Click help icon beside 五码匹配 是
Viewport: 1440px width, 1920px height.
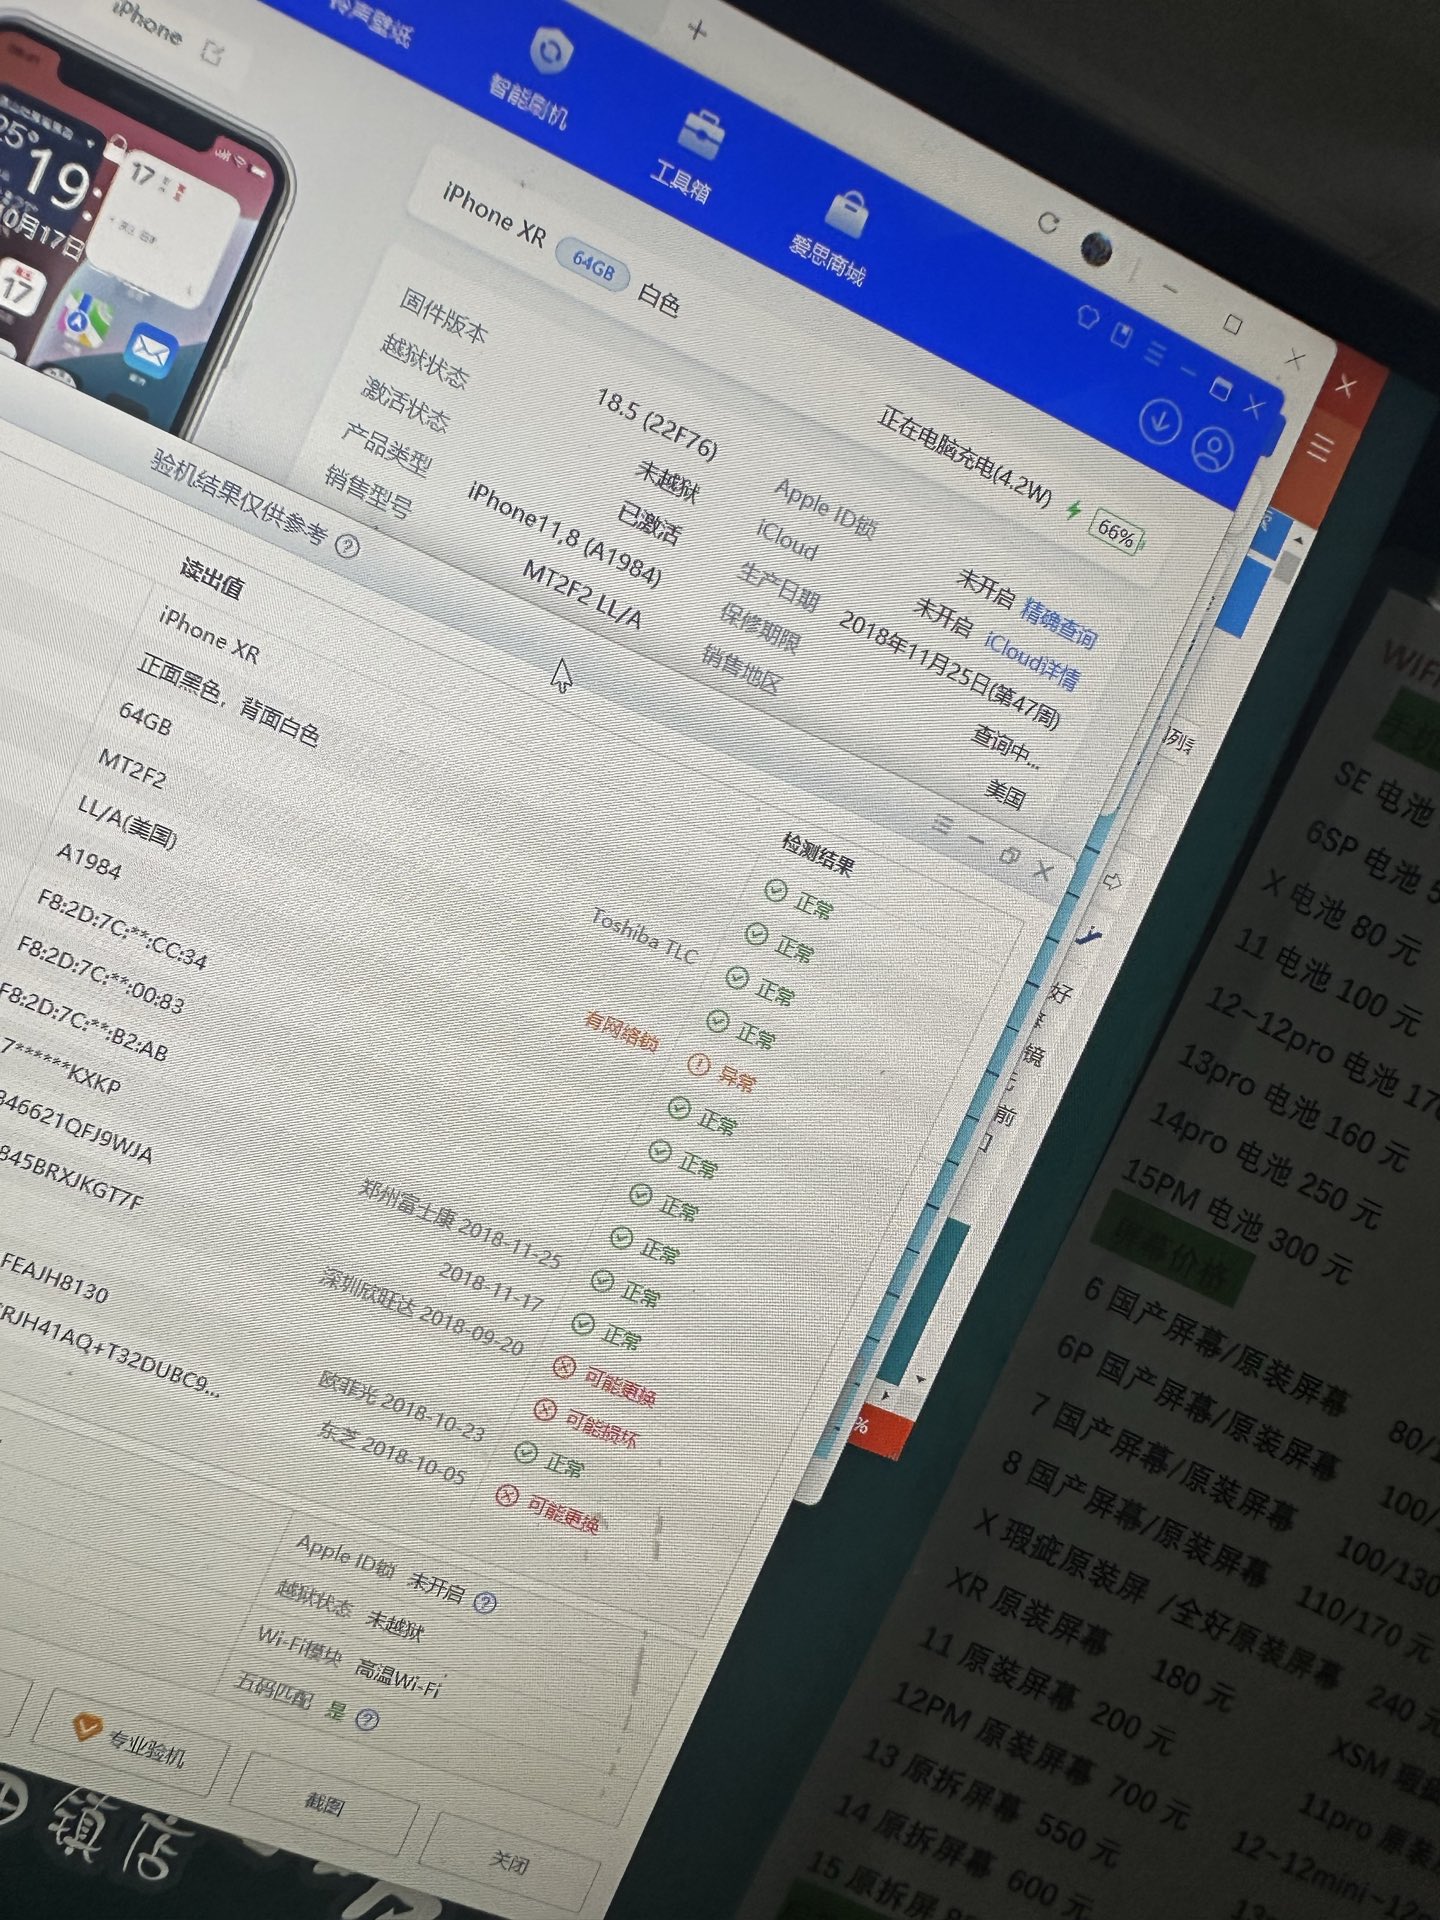[x=367, y=1719]
